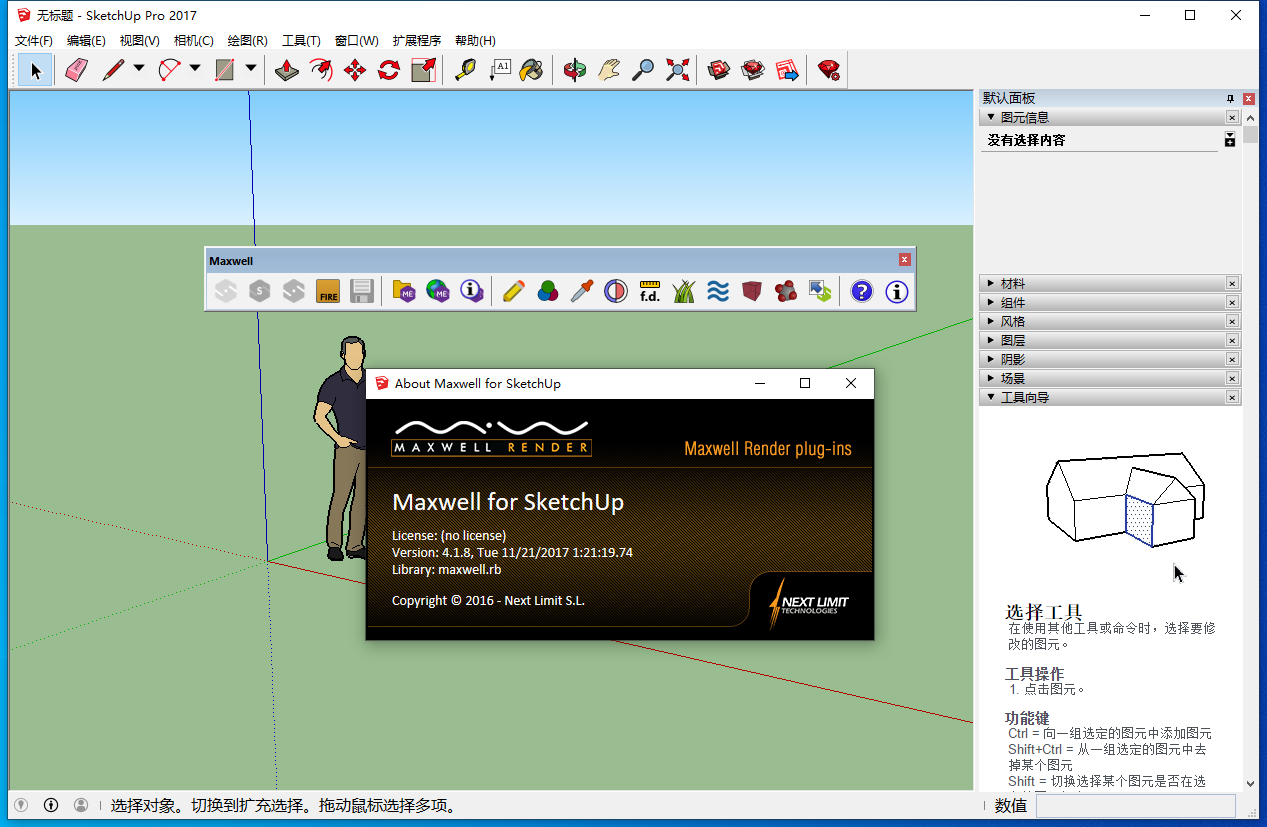This screenshot has width=1267, height=827.
Task: Activate the Line pencil tool
Action: pos(113,70)
